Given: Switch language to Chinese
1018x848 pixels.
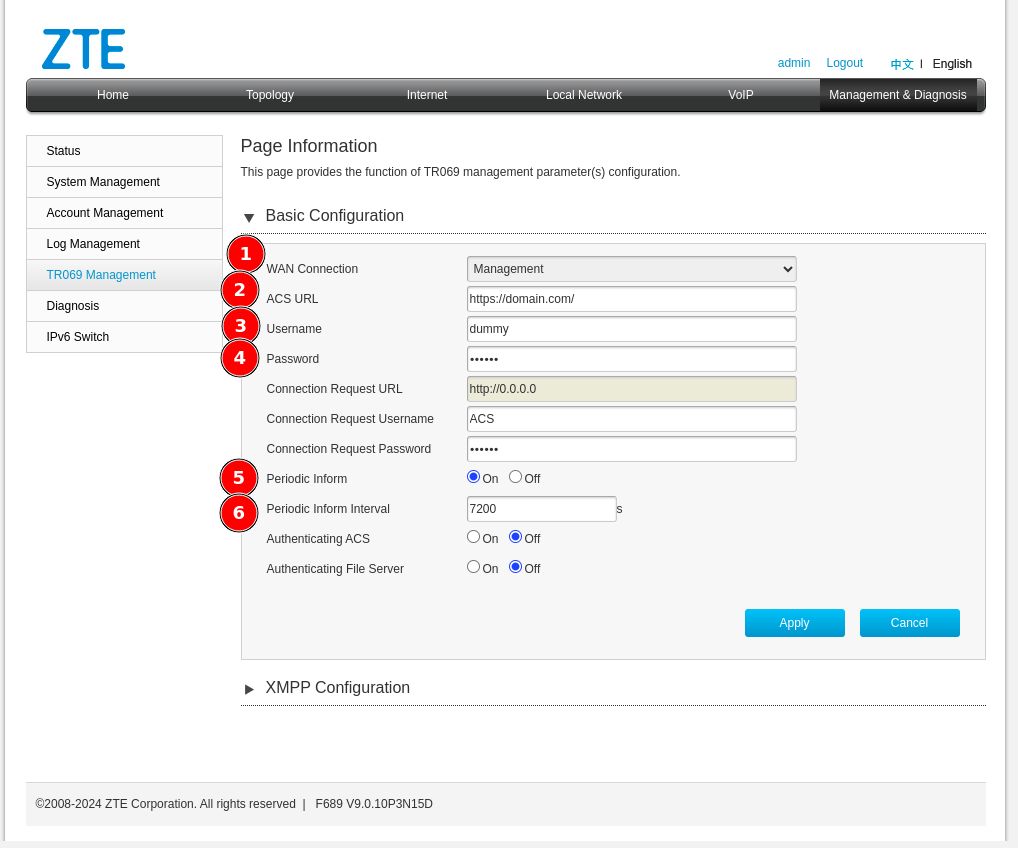Looking at the screenshot, I should pos(902,64).
